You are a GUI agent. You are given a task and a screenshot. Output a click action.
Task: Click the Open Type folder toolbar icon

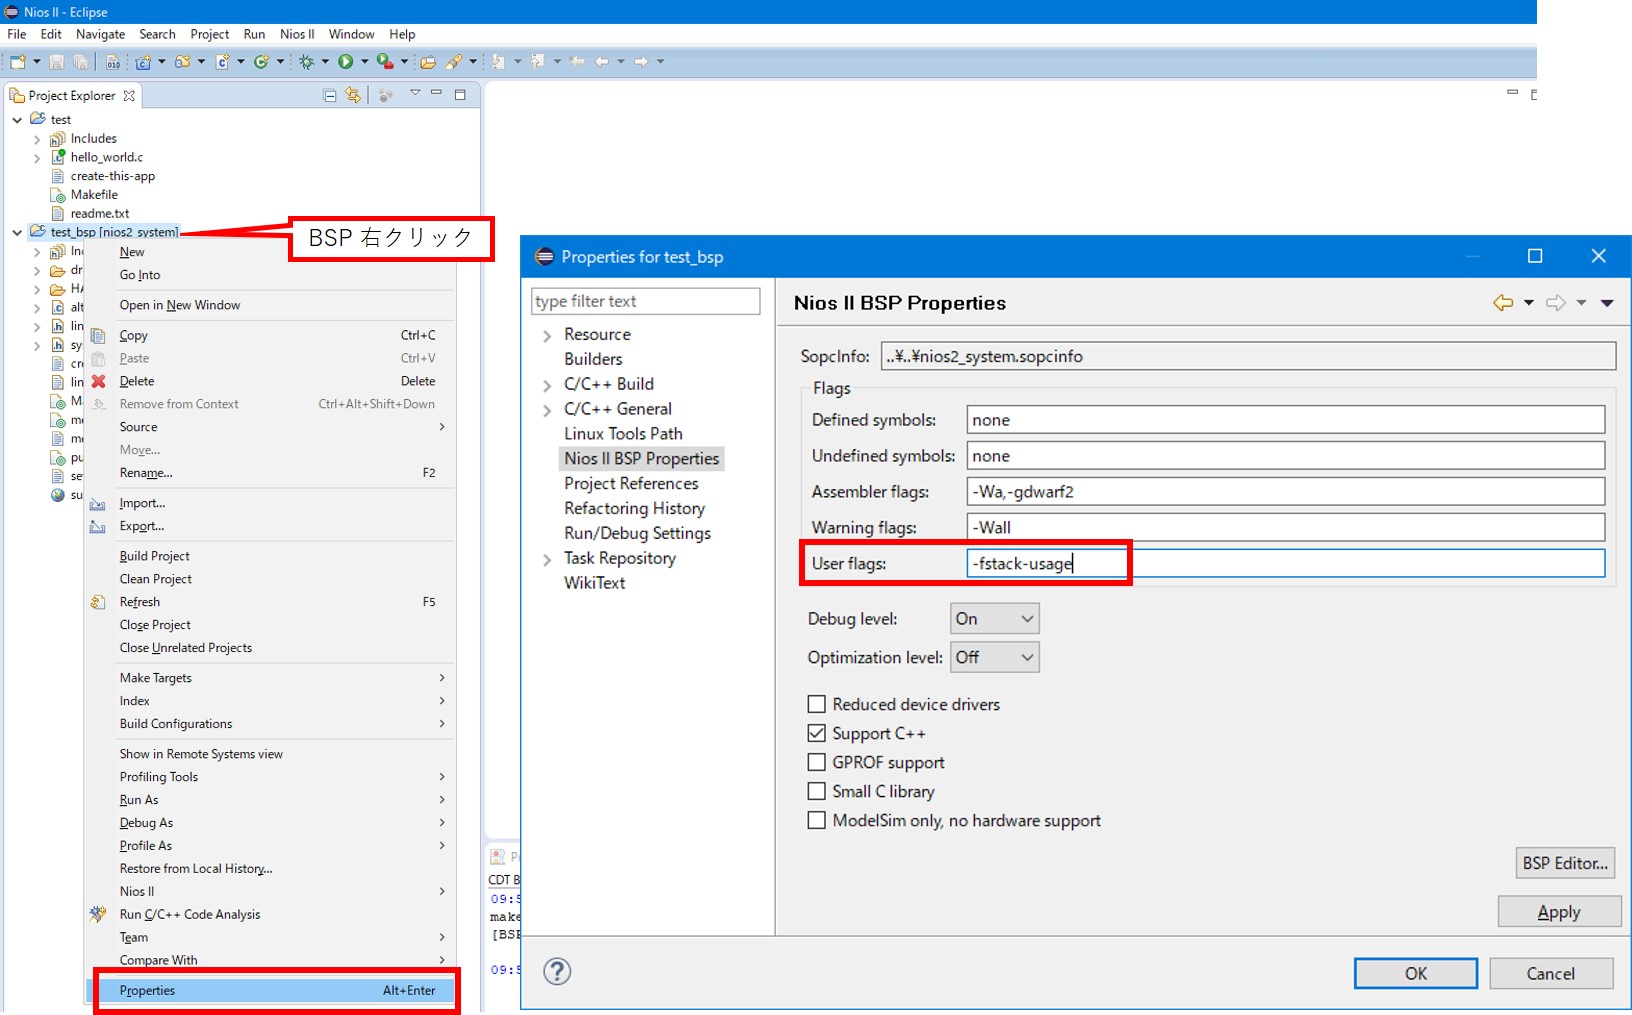pyautogui.click(x=427, y=62)
